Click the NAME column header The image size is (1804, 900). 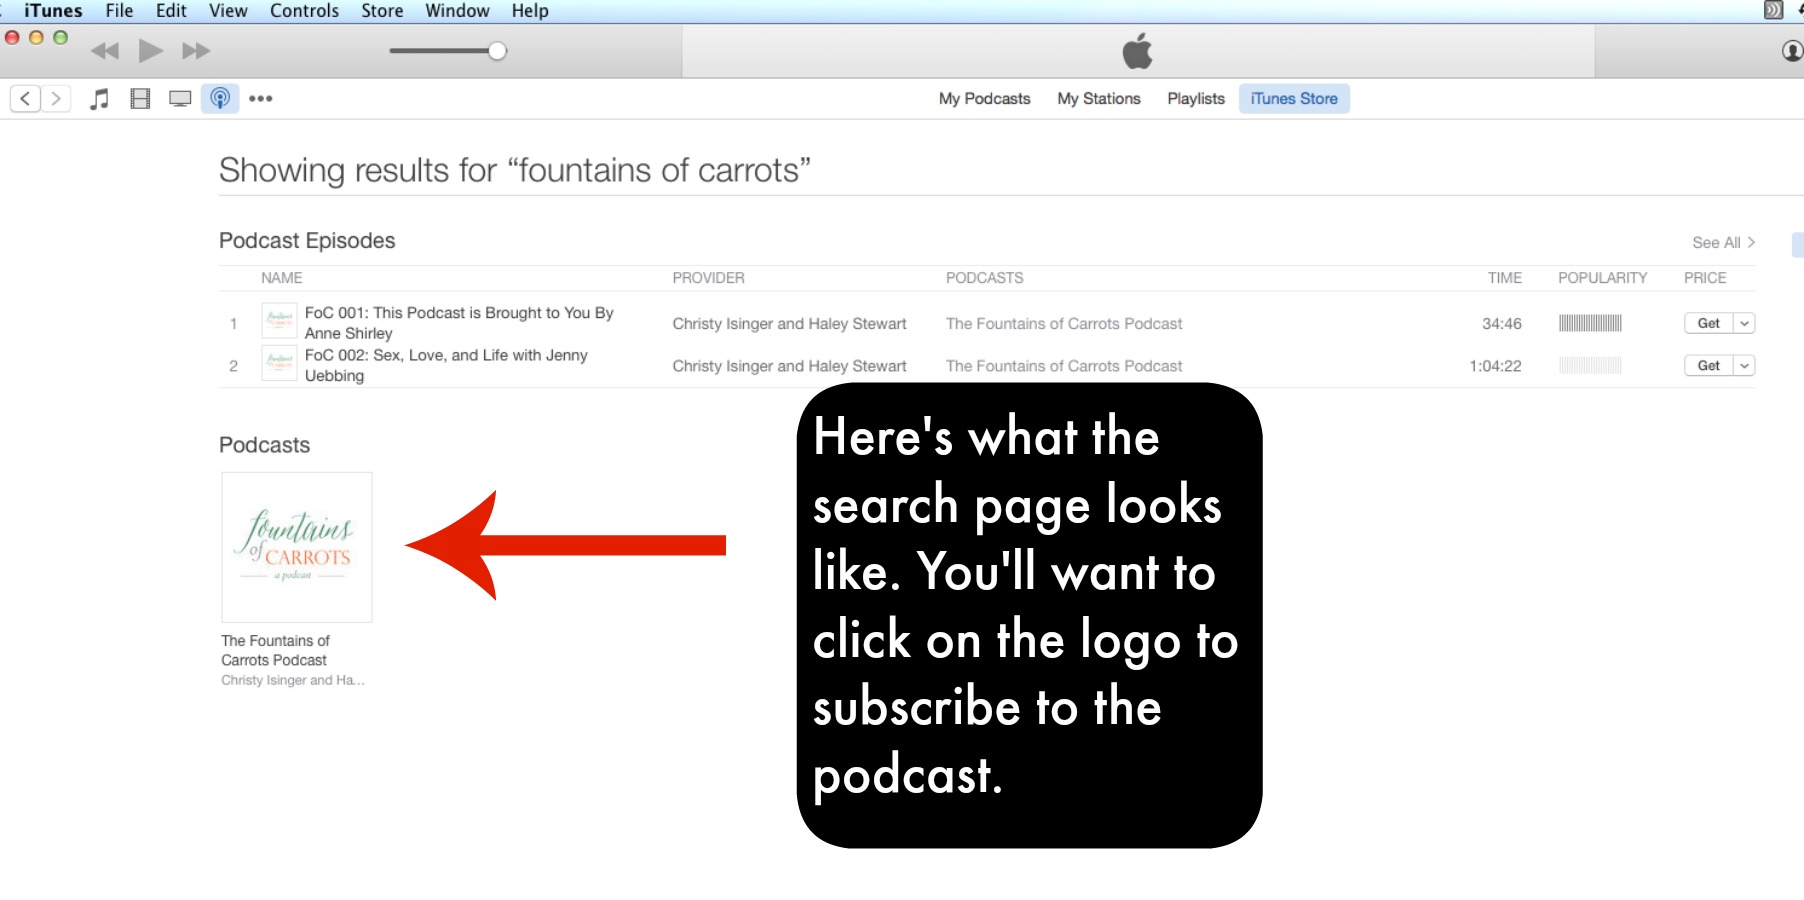(282, 278)
